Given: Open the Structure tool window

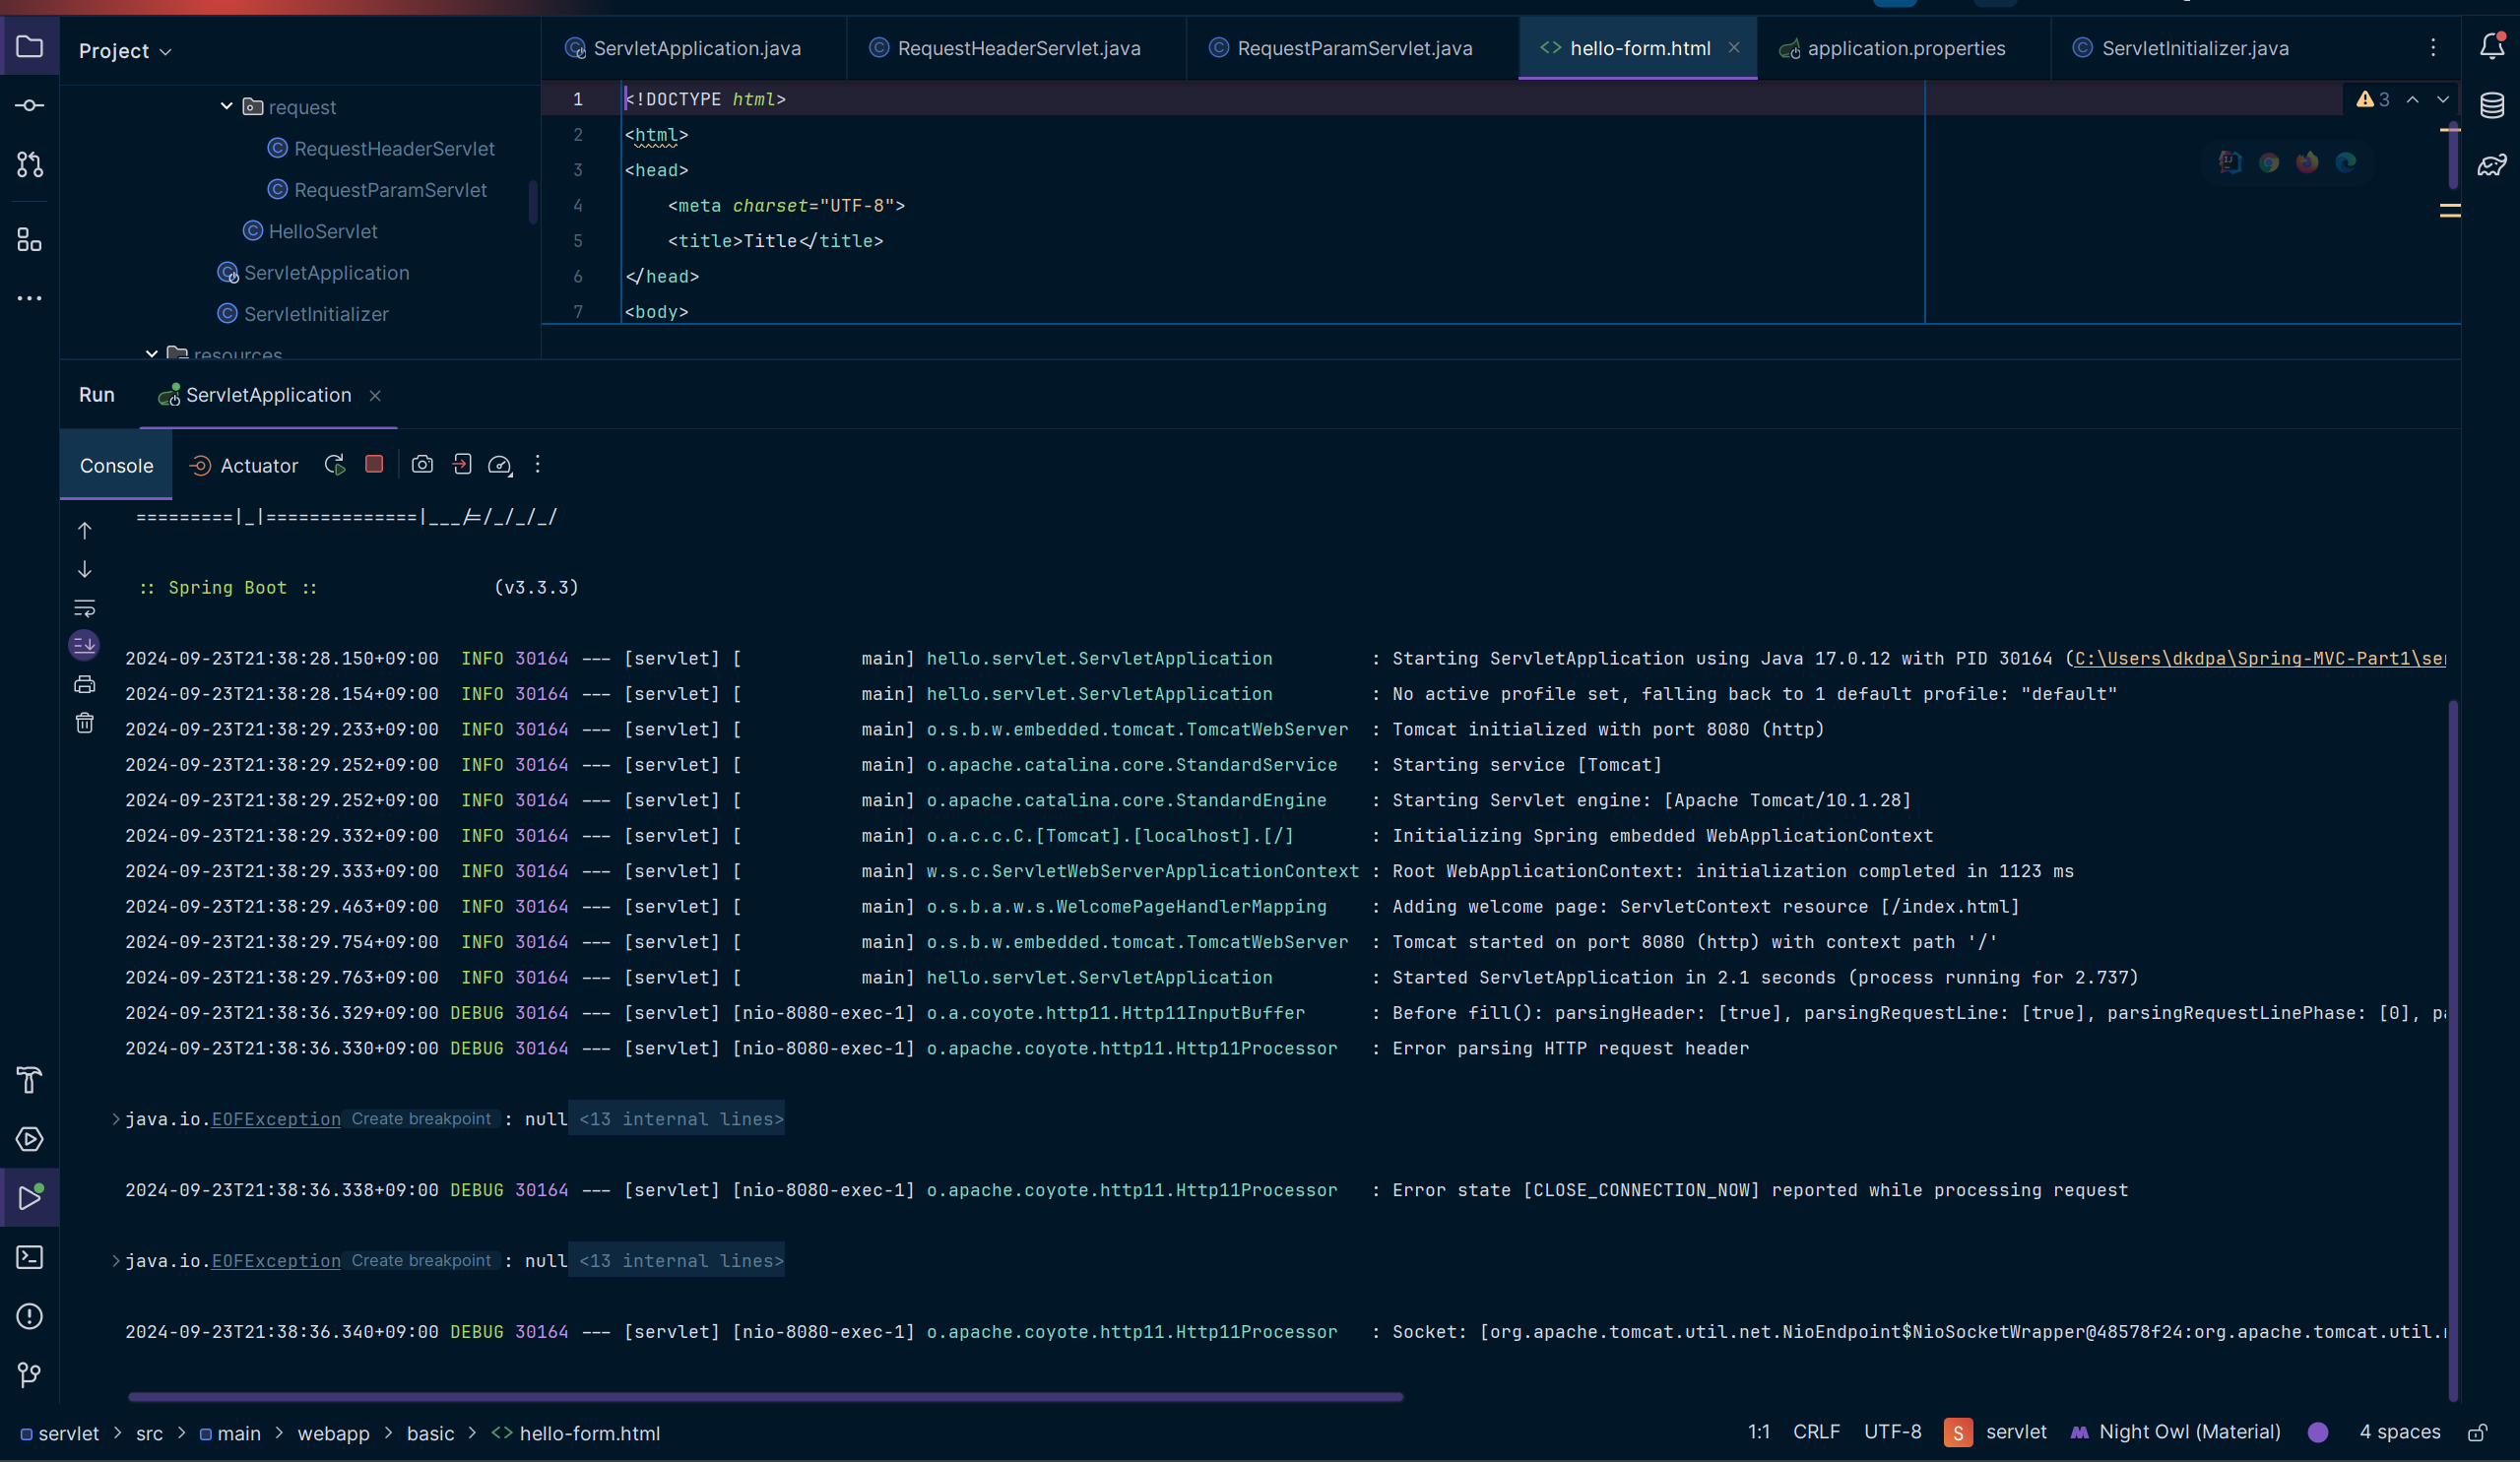Looking at the screenshot, I should point(29,239).
